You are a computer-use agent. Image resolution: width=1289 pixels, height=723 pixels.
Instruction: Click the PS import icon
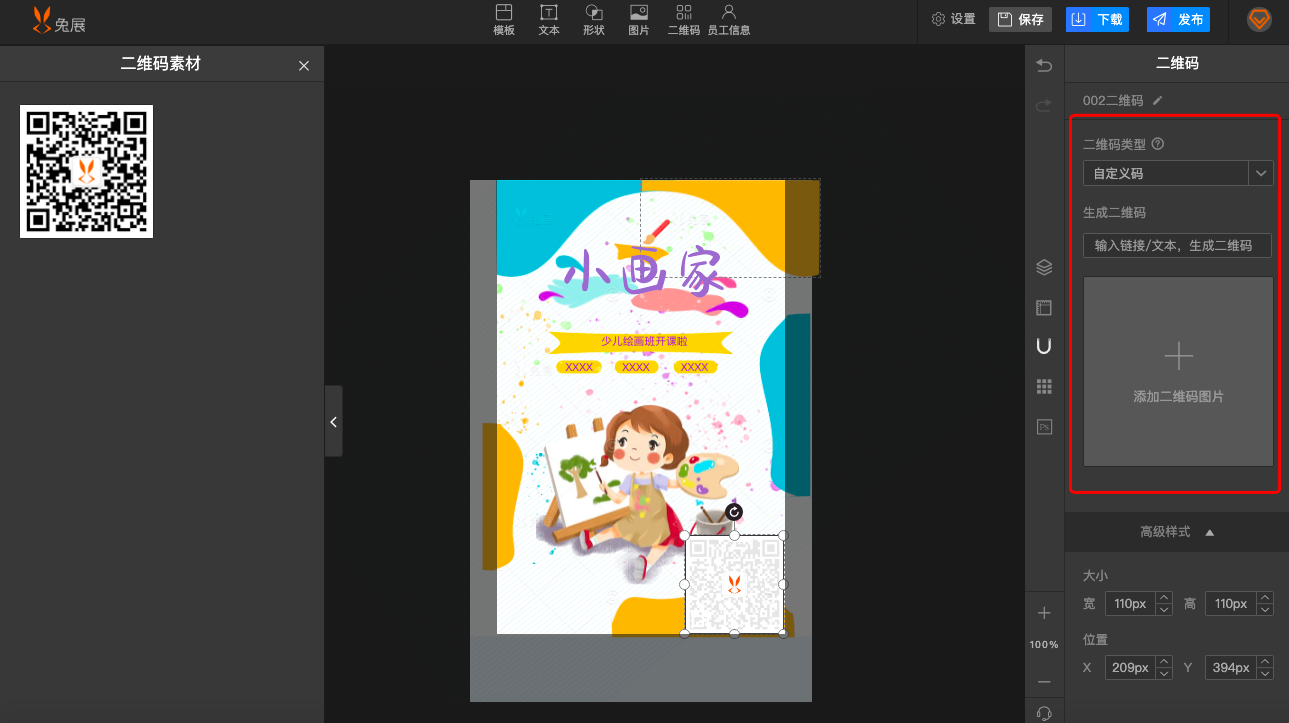point(1044,427)
